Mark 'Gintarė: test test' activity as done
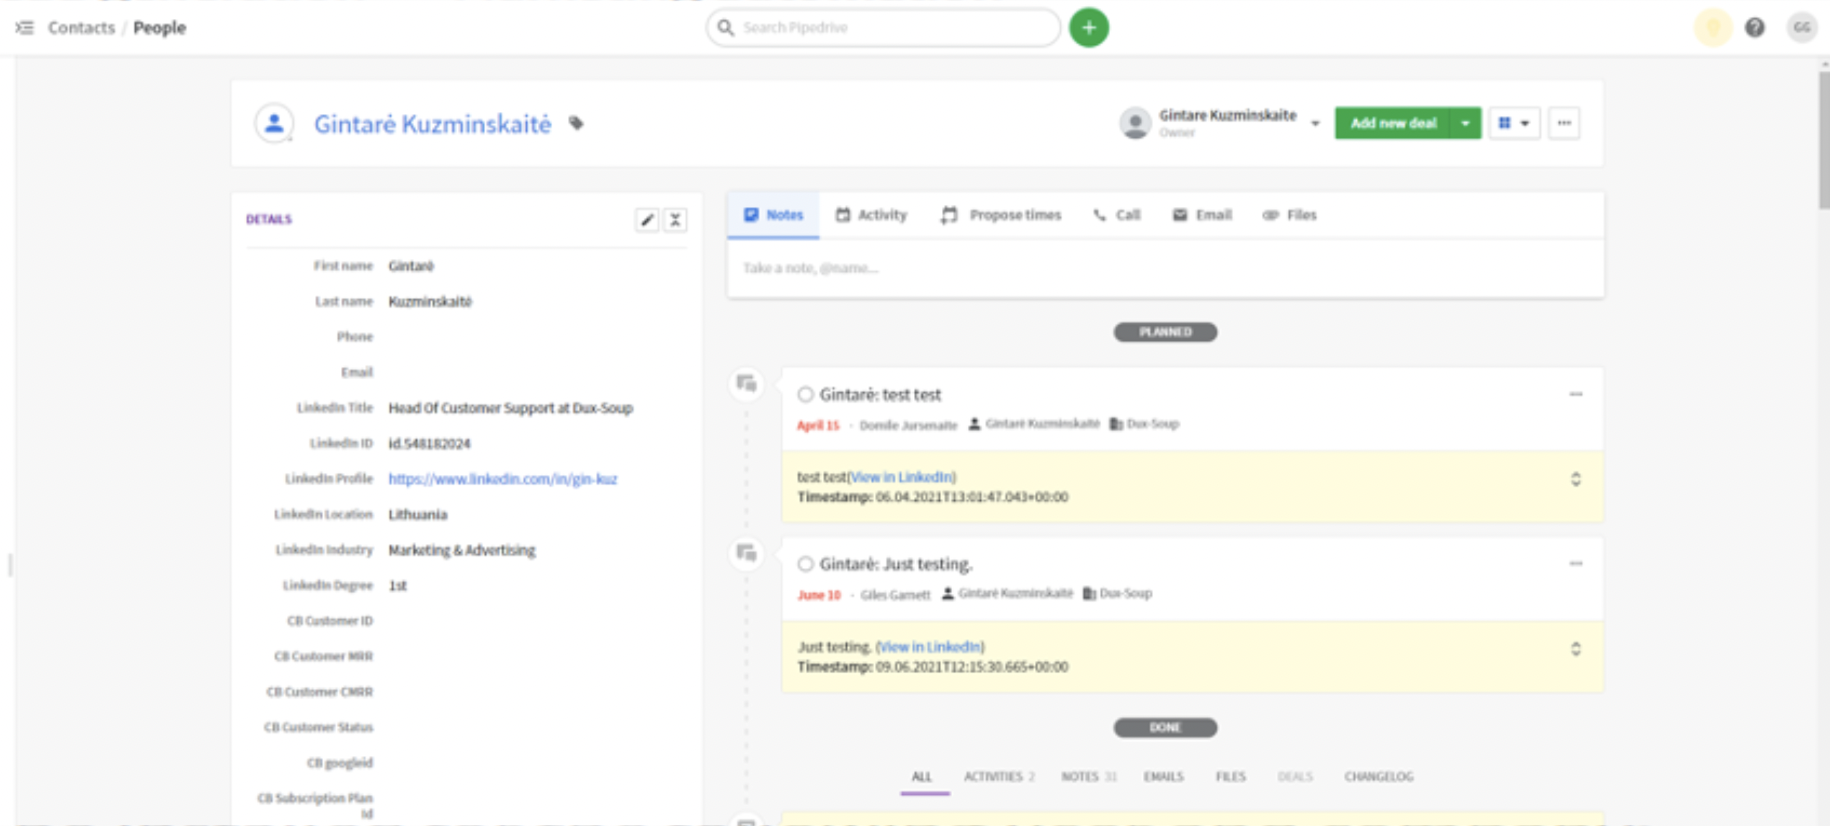The width and height of the screenshot is (1830, 826). pyautogui.click(x=805, y=395)
